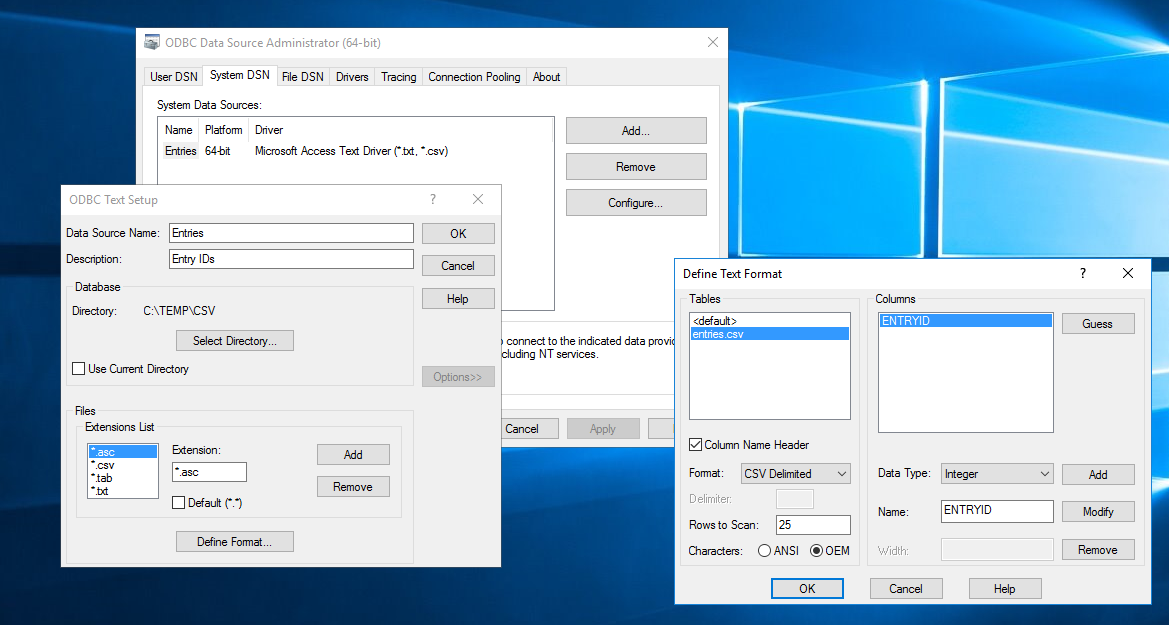This screenshot has width=1169, height=625.
Task: Click the Modify column button
Action: point(1097,512)
